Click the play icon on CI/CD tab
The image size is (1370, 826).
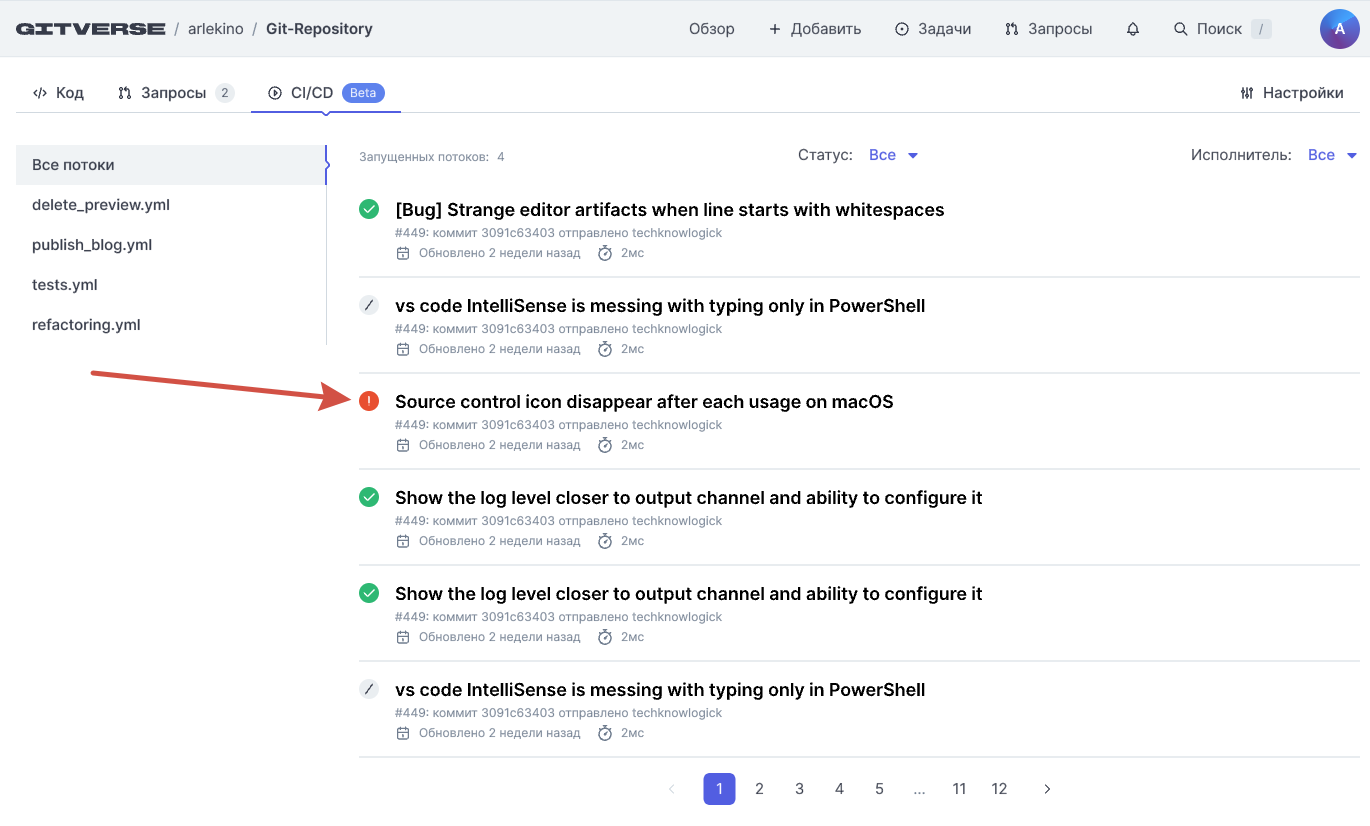point(275,93)
